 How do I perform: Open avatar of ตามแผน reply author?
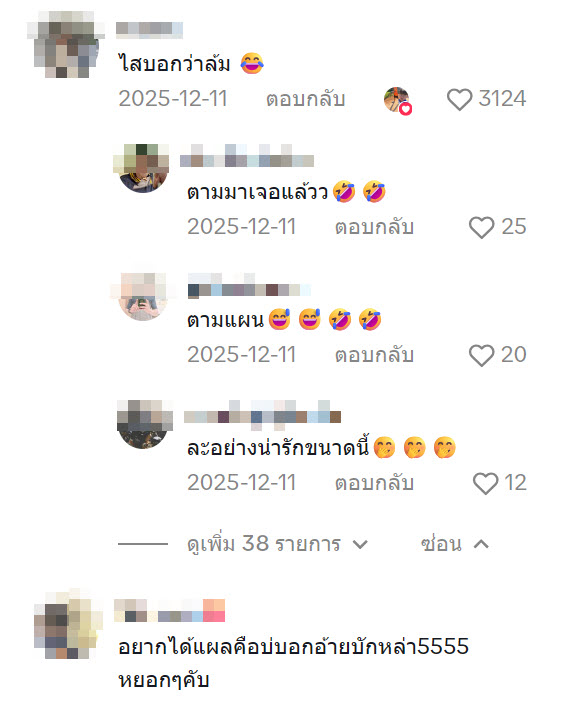143,297
